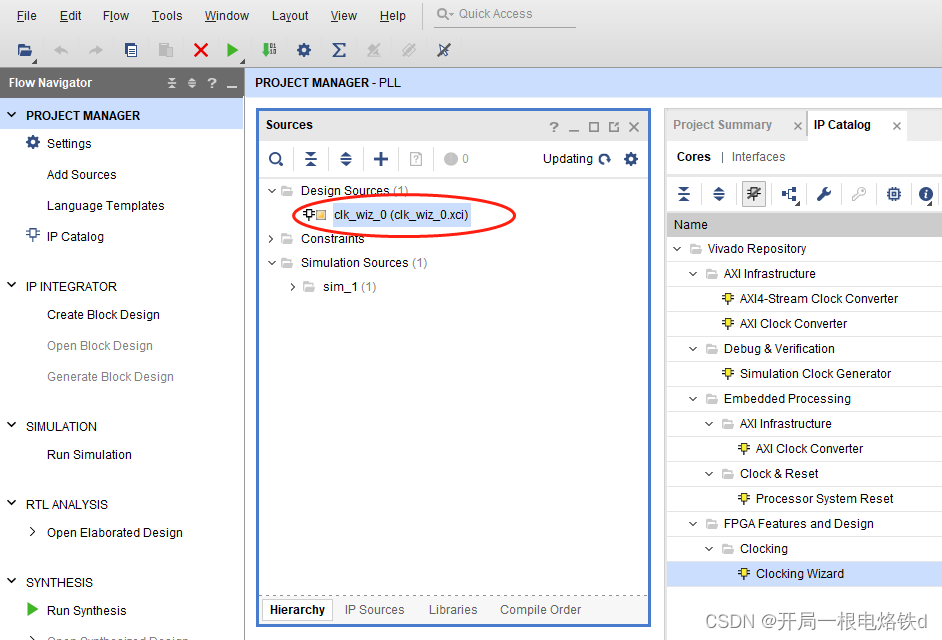Click Create Block Design
The image size is (942, 640).
coord(103,315)
